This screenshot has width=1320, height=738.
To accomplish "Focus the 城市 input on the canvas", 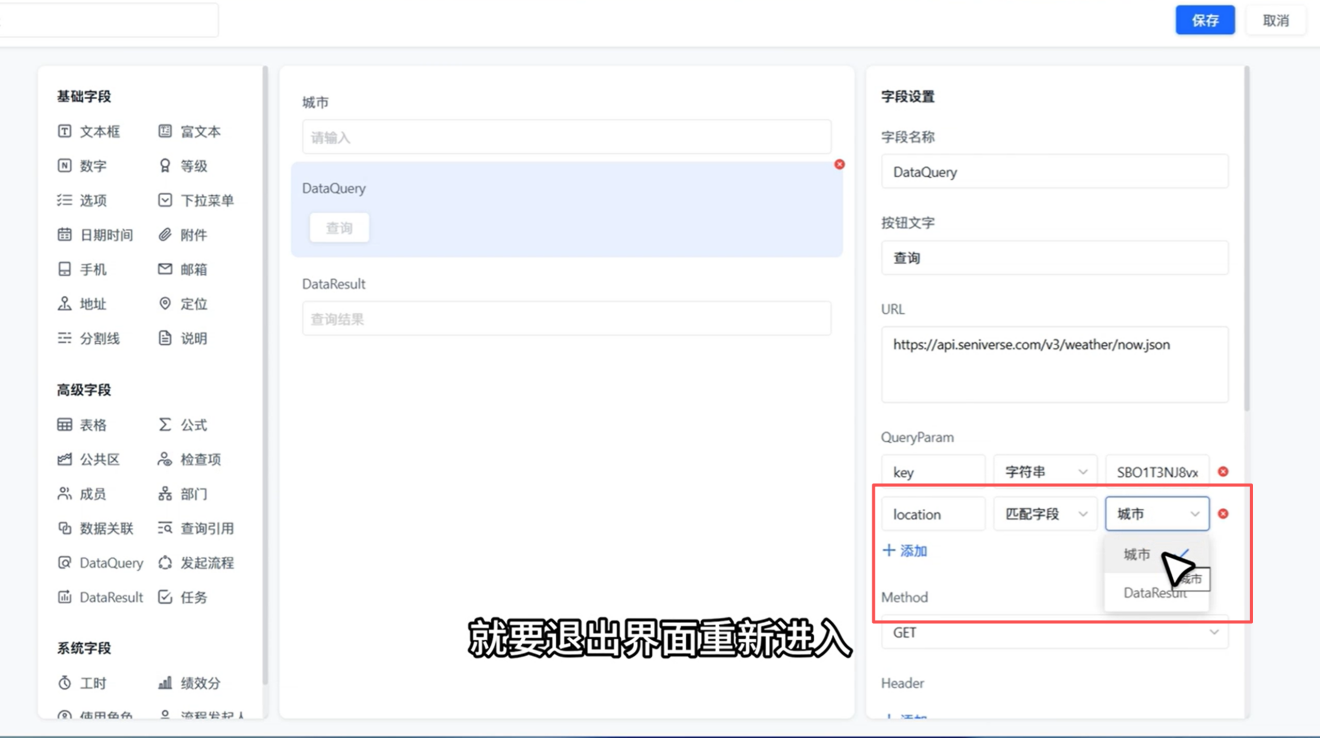I will tap(567, 137).
